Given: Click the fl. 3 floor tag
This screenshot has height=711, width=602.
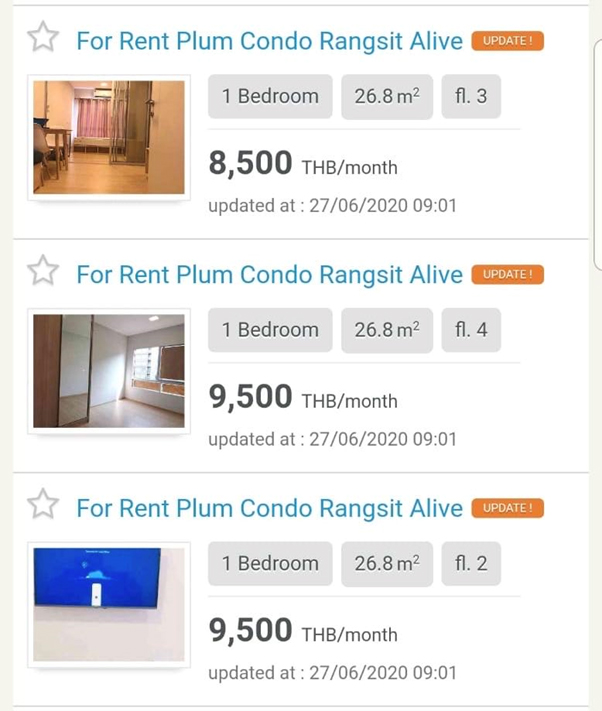Looking at the screenshot, I should point(471,97).
